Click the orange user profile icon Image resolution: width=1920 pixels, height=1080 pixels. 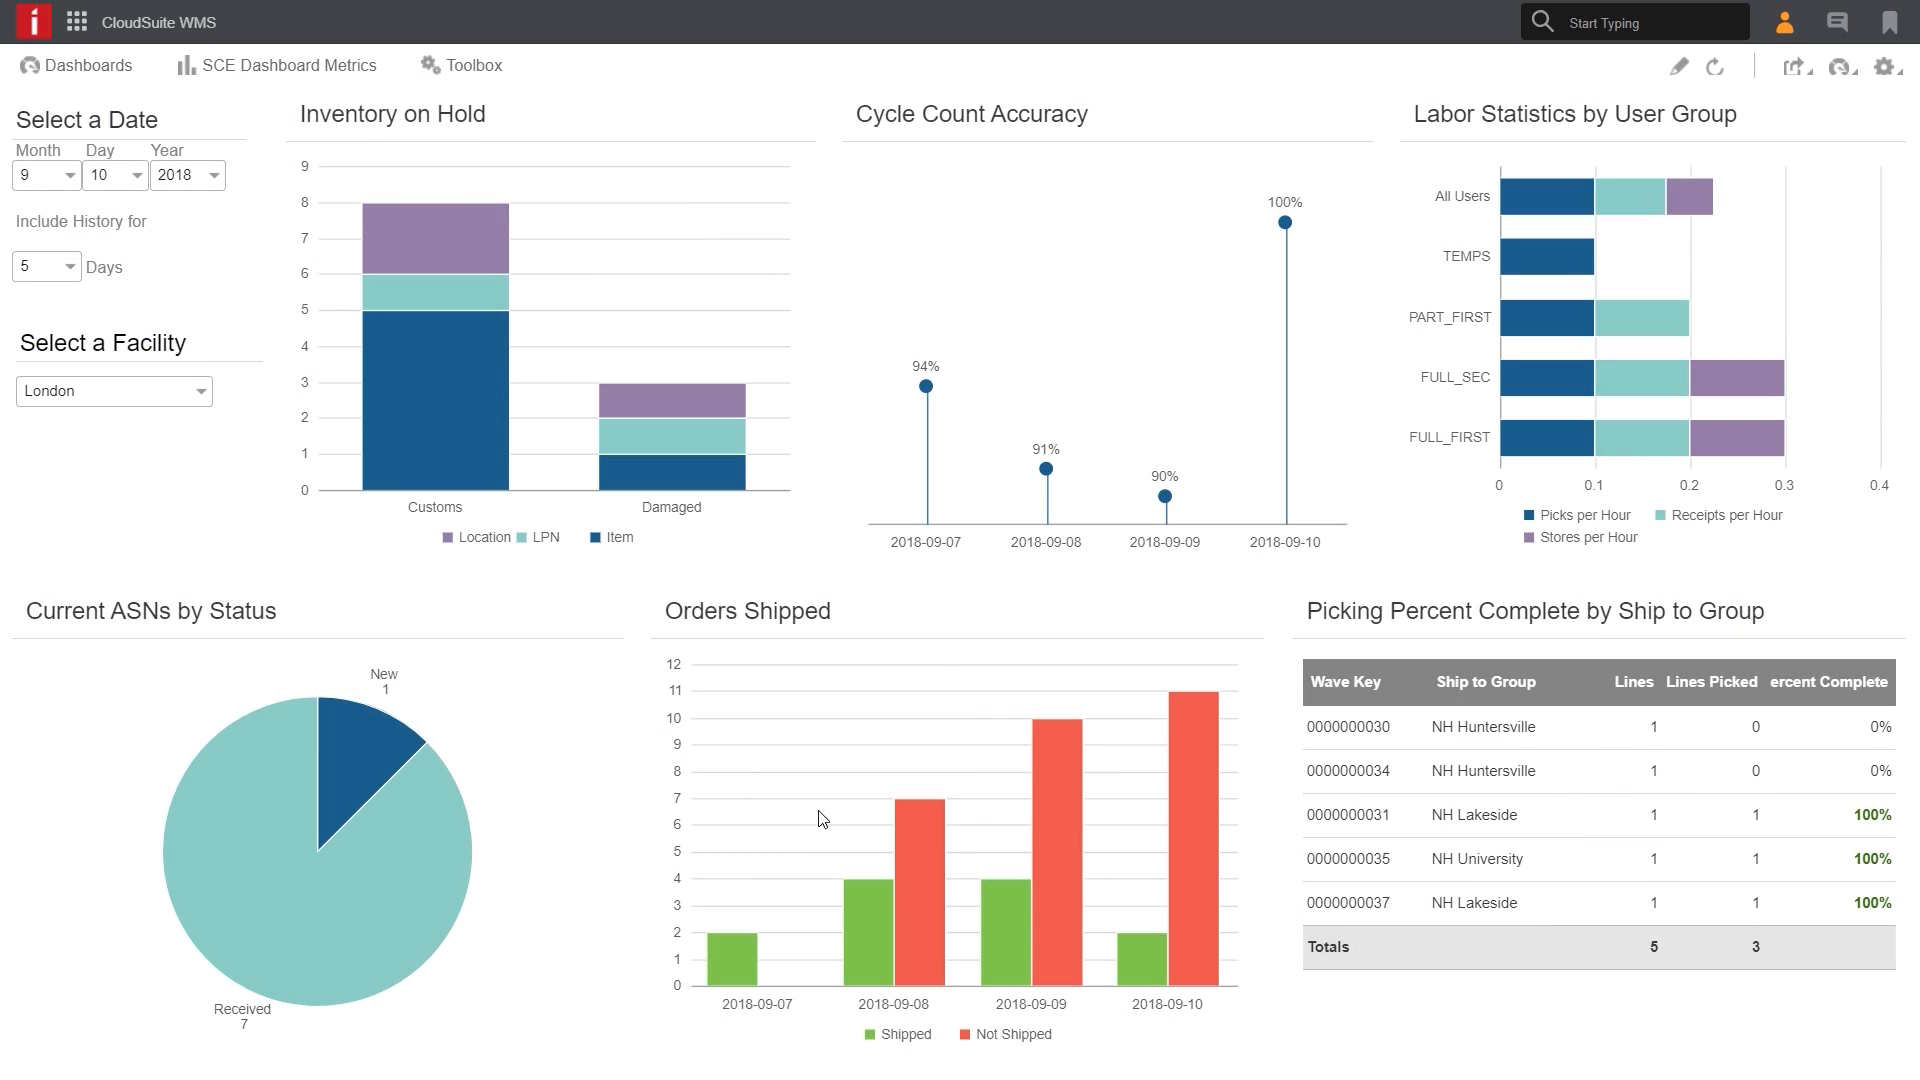point(1784,22)
